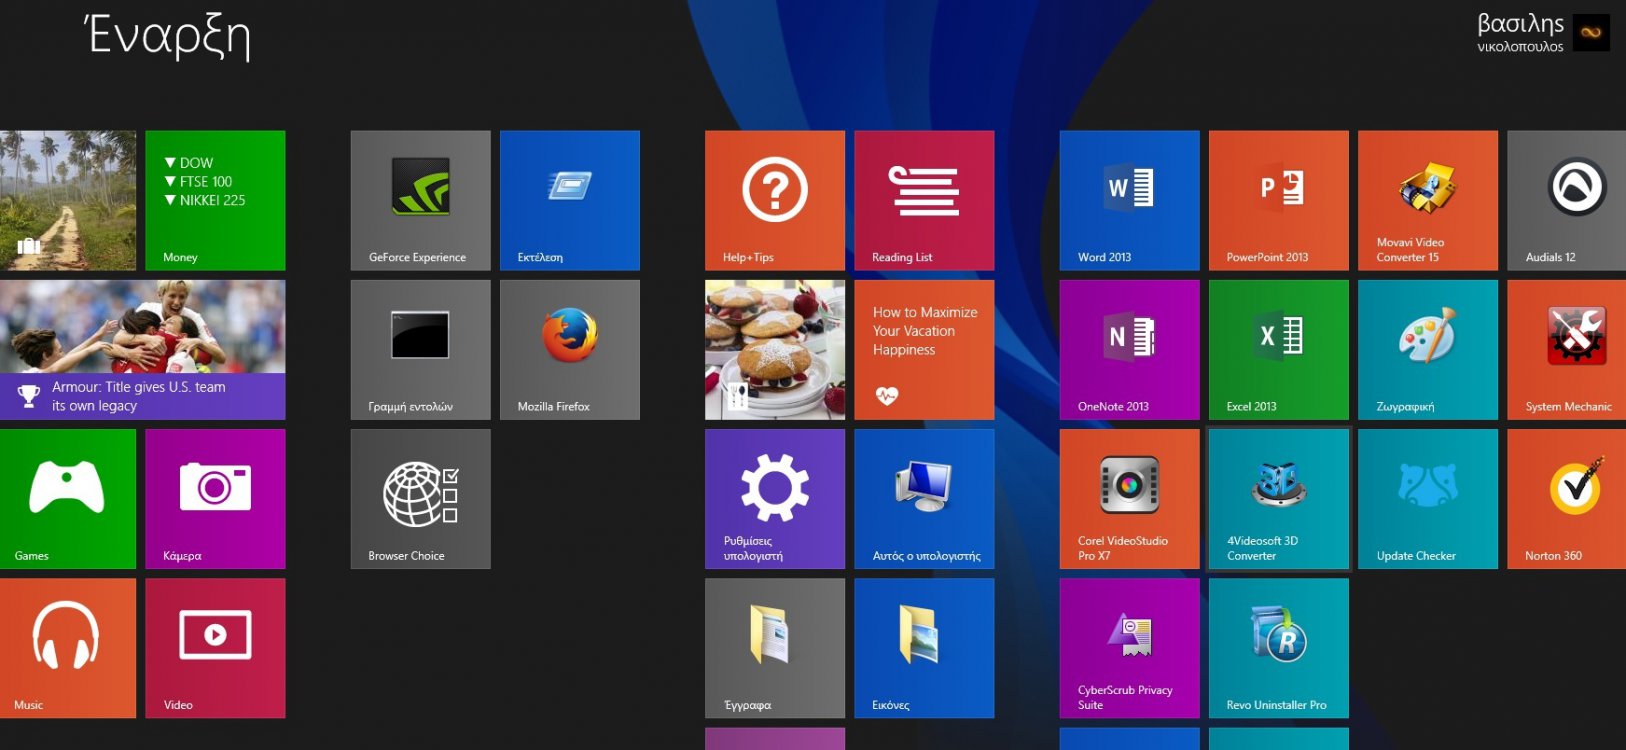Image resolution: width=1626 pixels, height=750 pixels.
Task: Open the How to Maximize Your Vacation Happiness tile
Action: [x=924, y=349]
